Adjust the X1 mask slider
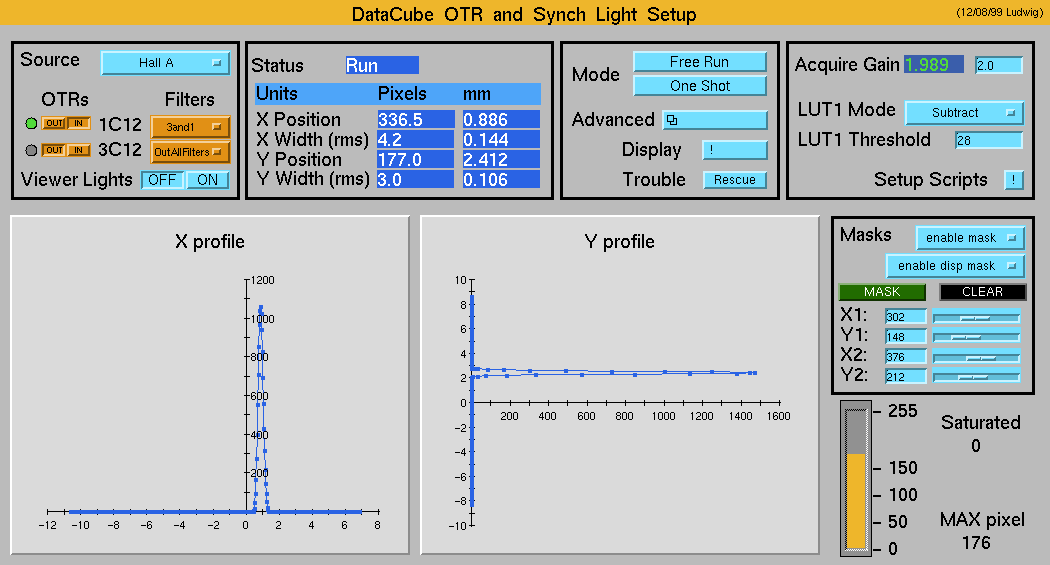Image resolution: width=1050 pixels, height=565 pixels. click(976, 317)
